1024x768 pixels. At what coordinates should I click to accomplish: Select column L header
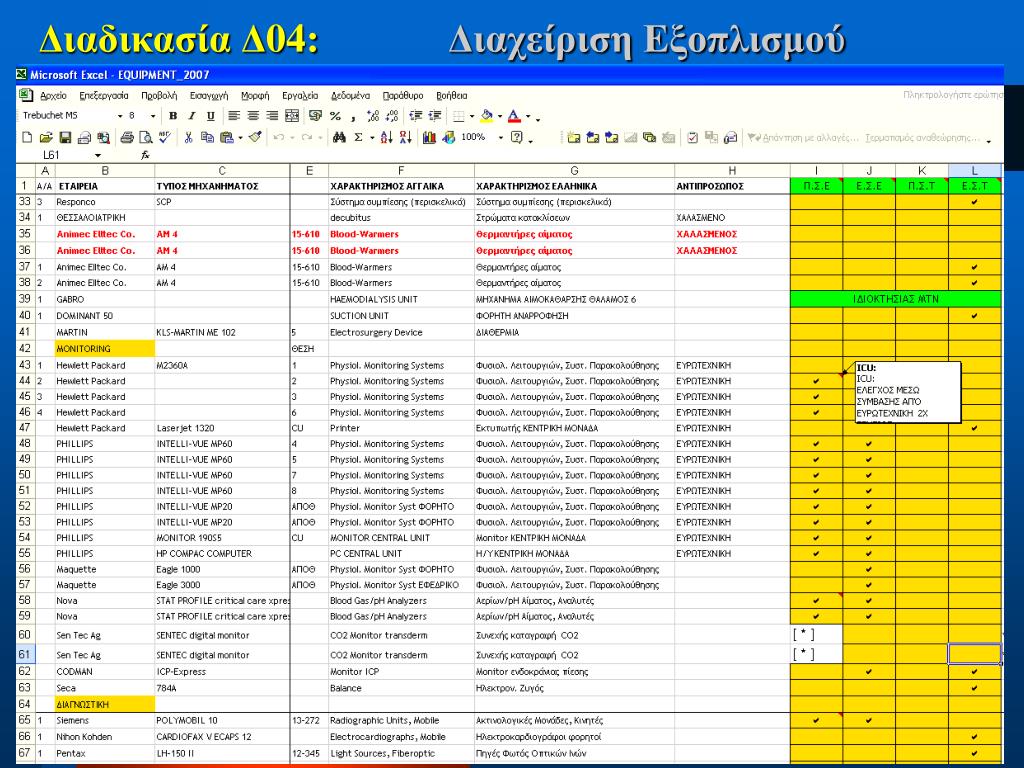(x=974, y=170)
